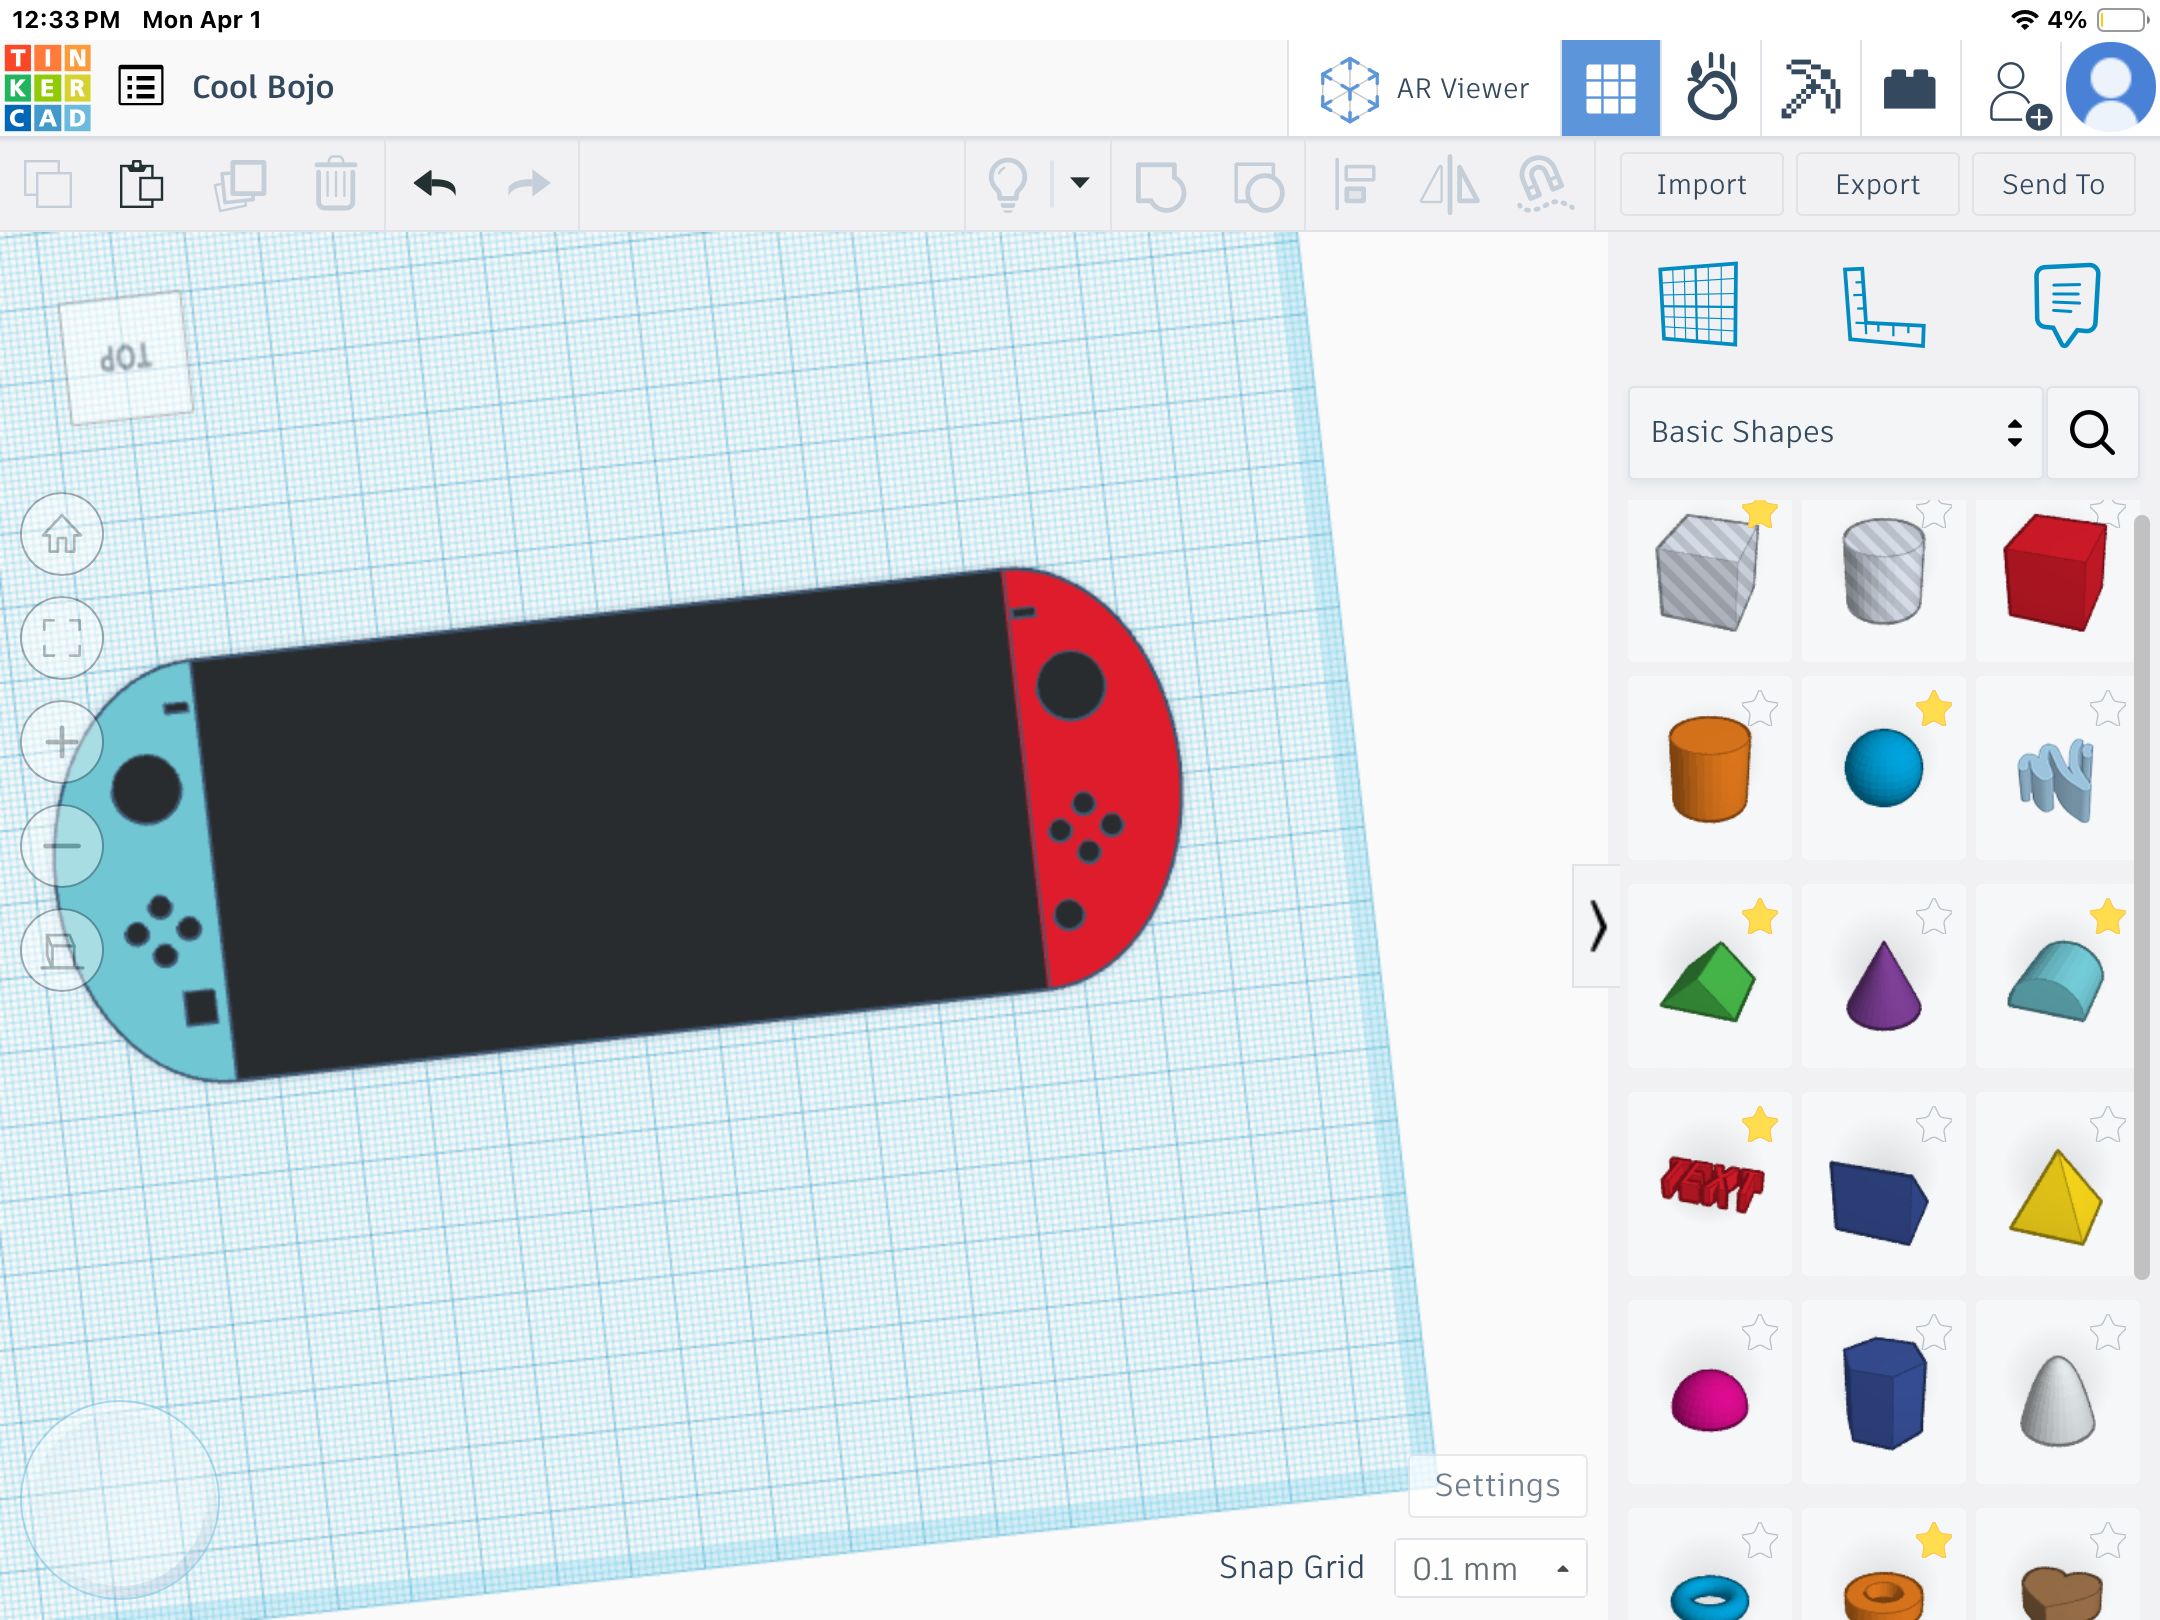The image size is (2160, 1620).
Task: Select the orange Cylinder shape
Action: tap(1709, 770)
